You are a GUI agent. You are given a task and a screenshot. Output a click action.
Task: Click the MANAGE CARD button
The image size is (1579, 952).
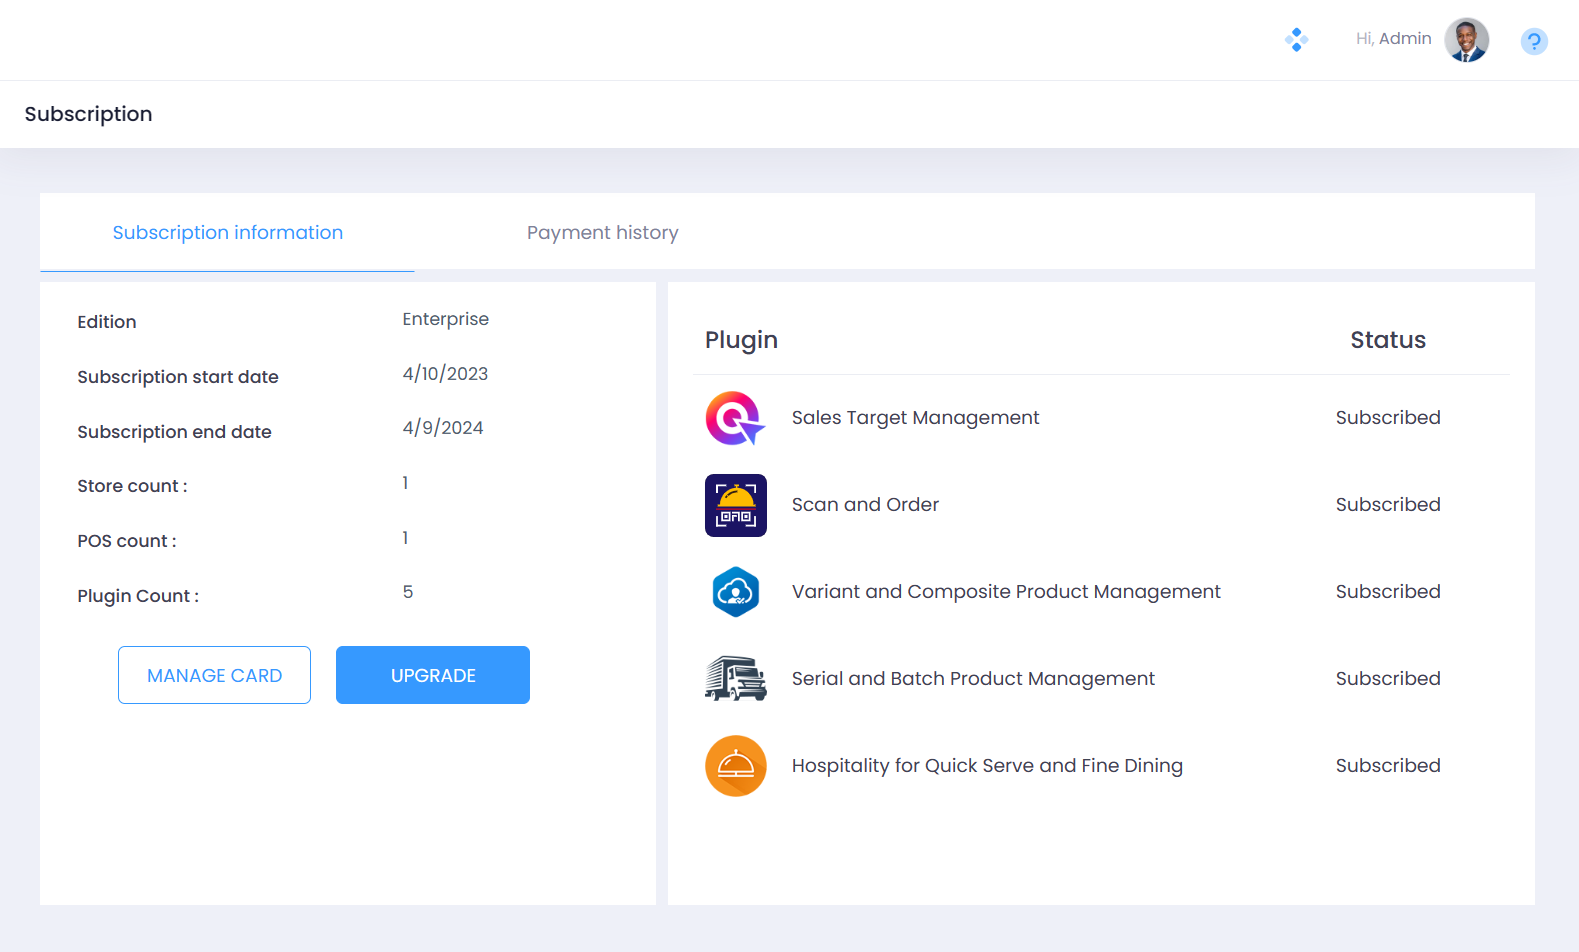pos(214,675)
